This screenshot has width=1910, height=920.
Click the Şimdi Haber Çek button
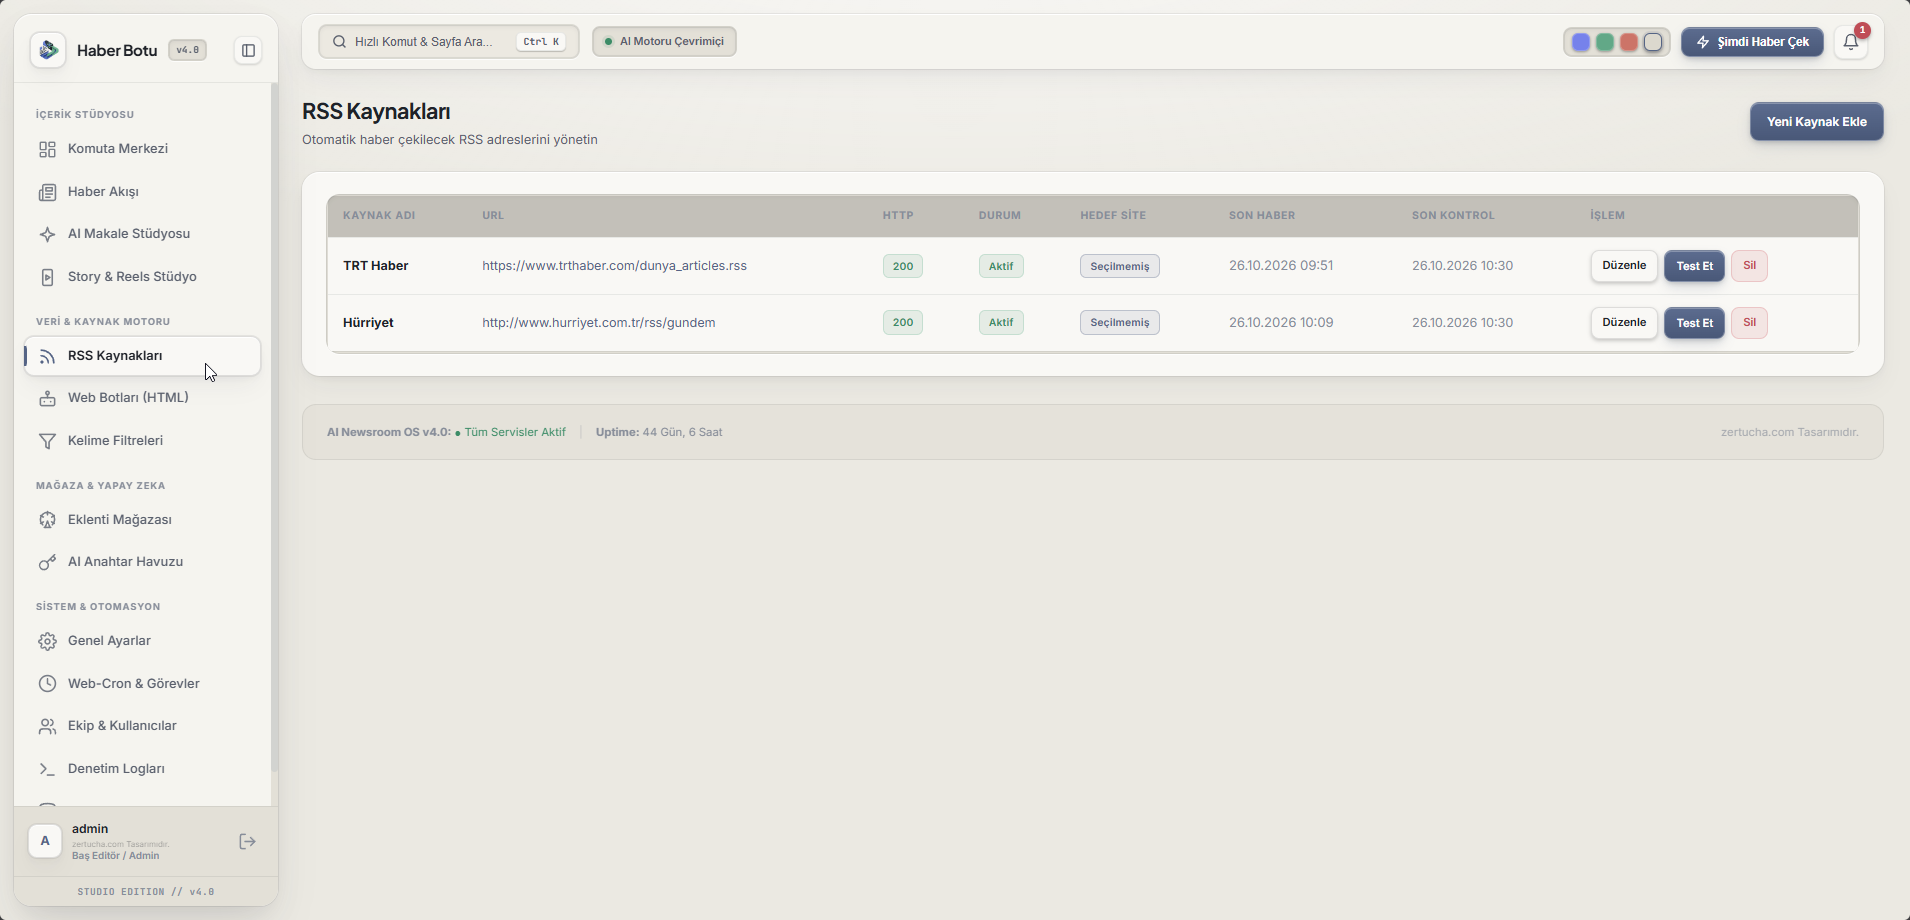1752,42
